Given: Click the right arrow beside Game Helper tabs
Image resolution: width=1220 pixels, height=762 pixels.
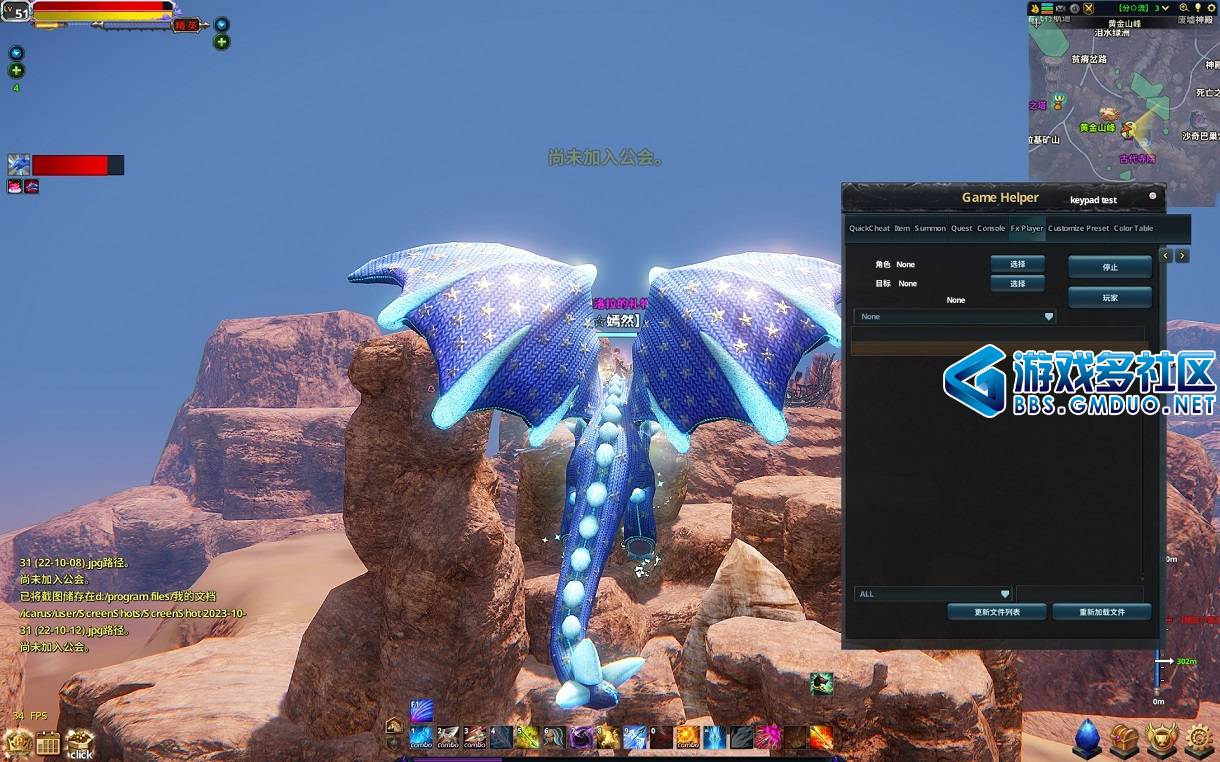Looking at the screenshot, I should pyautogui.click(x=1183, y=256).
